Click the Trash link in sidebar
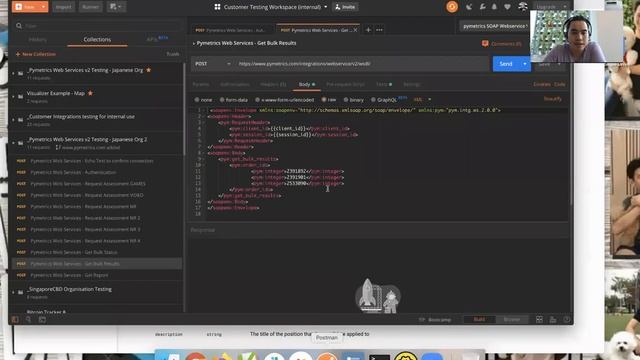The height and width of the screenshot is (360, 640). pos(173,54)
